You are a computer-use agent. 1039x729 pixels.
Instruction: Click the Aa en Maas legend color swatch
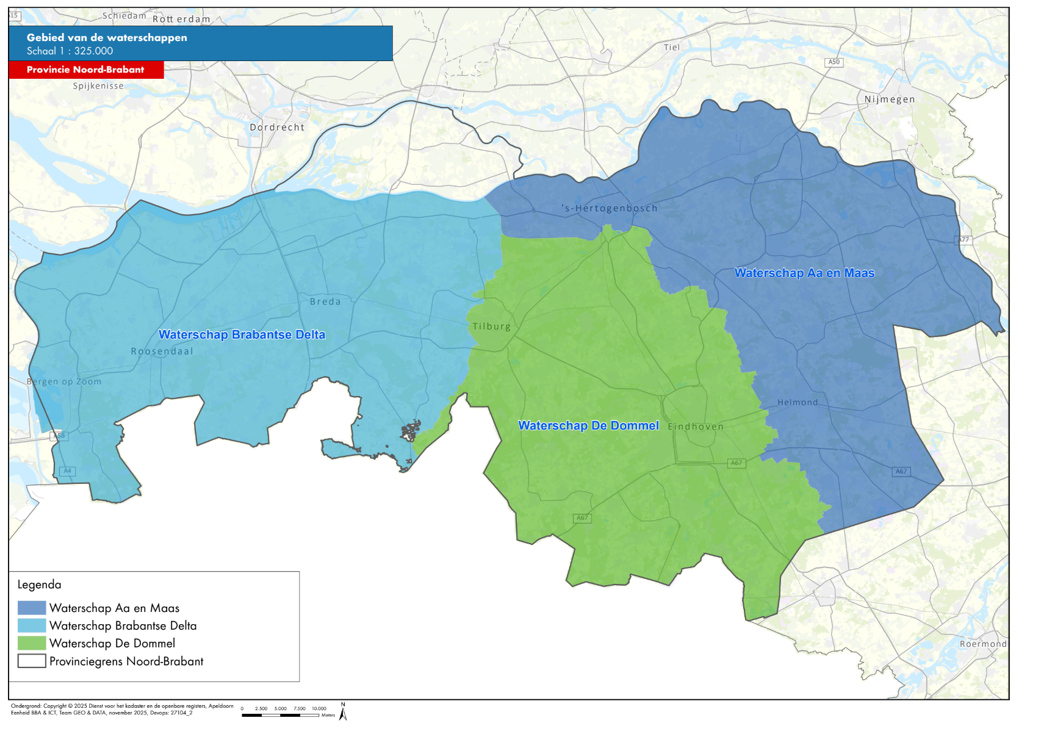32,607
